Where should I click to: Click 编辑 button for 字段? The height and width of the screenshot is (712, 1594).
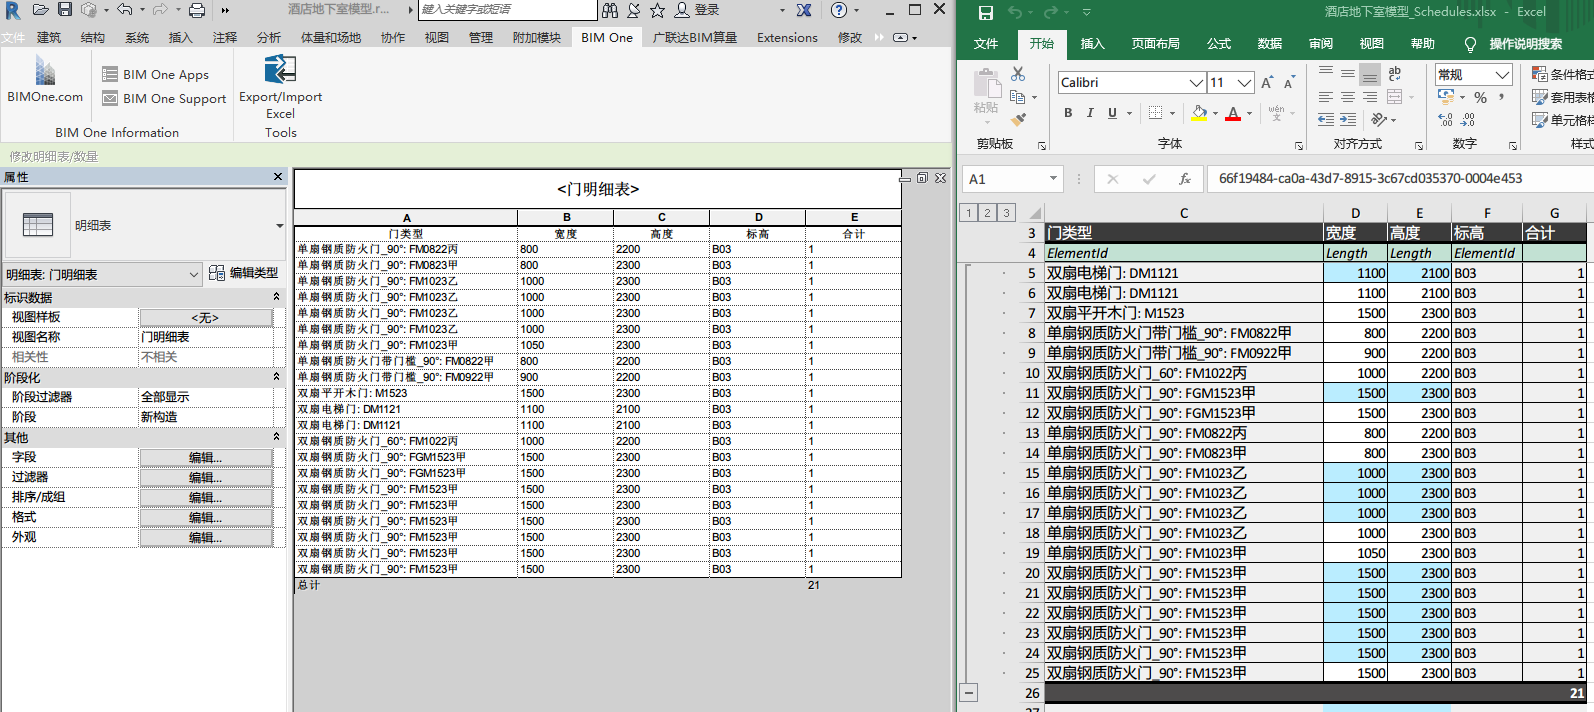point(205,457)
